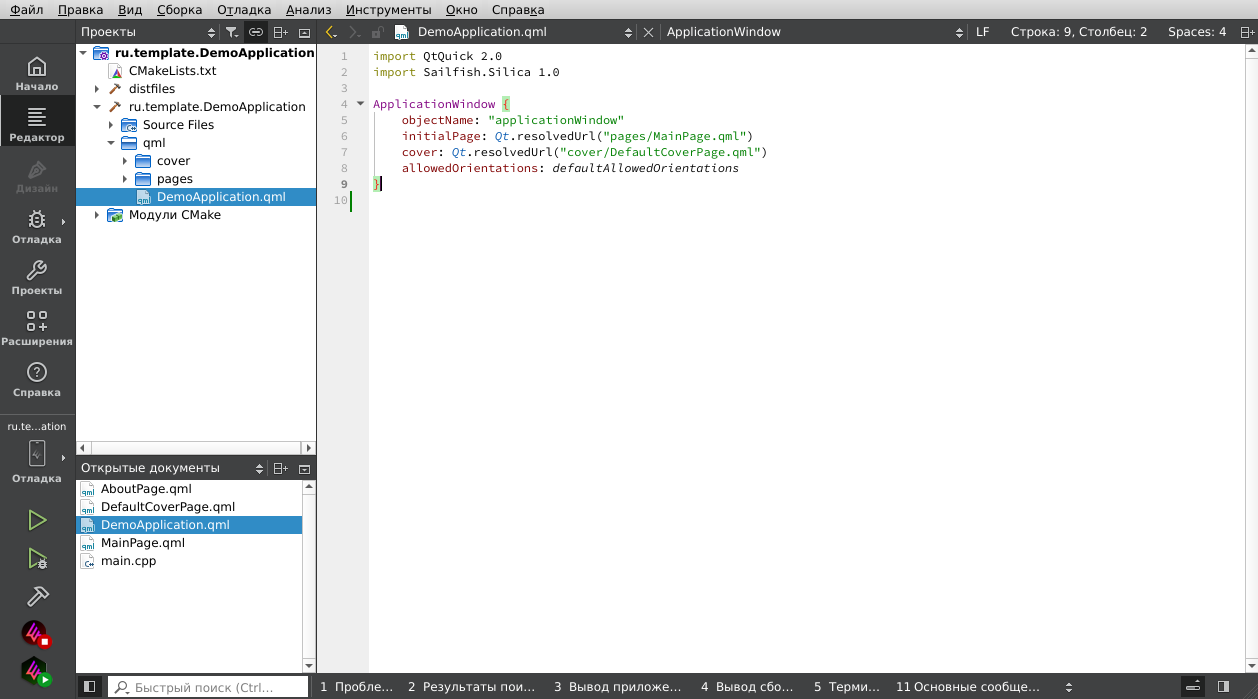
Task: Open Расширения extensions mode
Action: [37, 328]
